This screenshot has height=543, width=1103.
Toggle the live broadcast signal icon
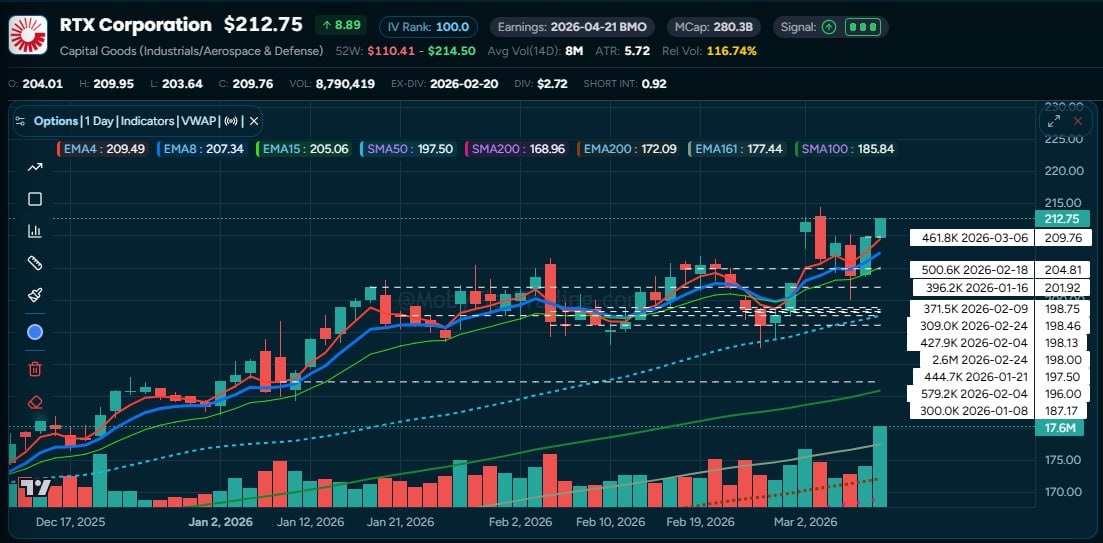pyautogui.click(x=230, y=121)
